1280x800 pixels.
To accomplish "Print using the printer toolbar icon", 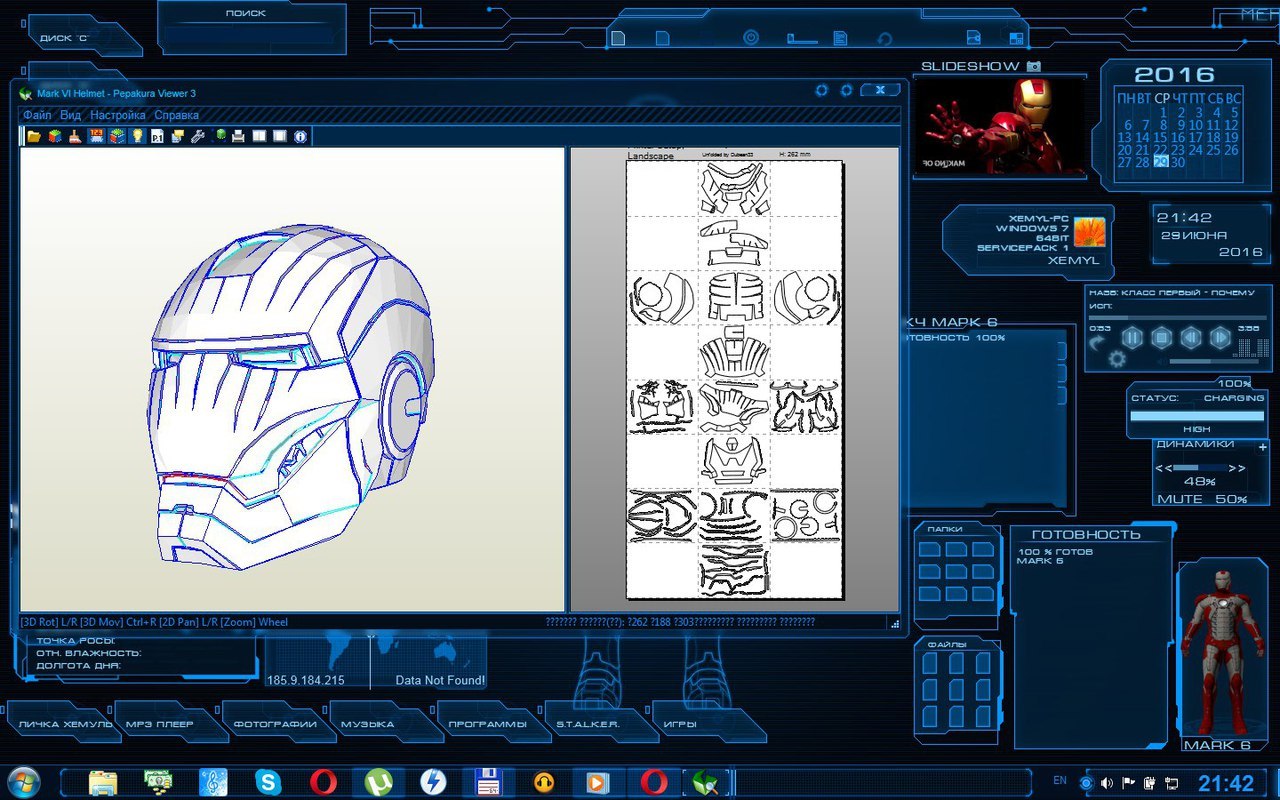I will coord(238,136).
